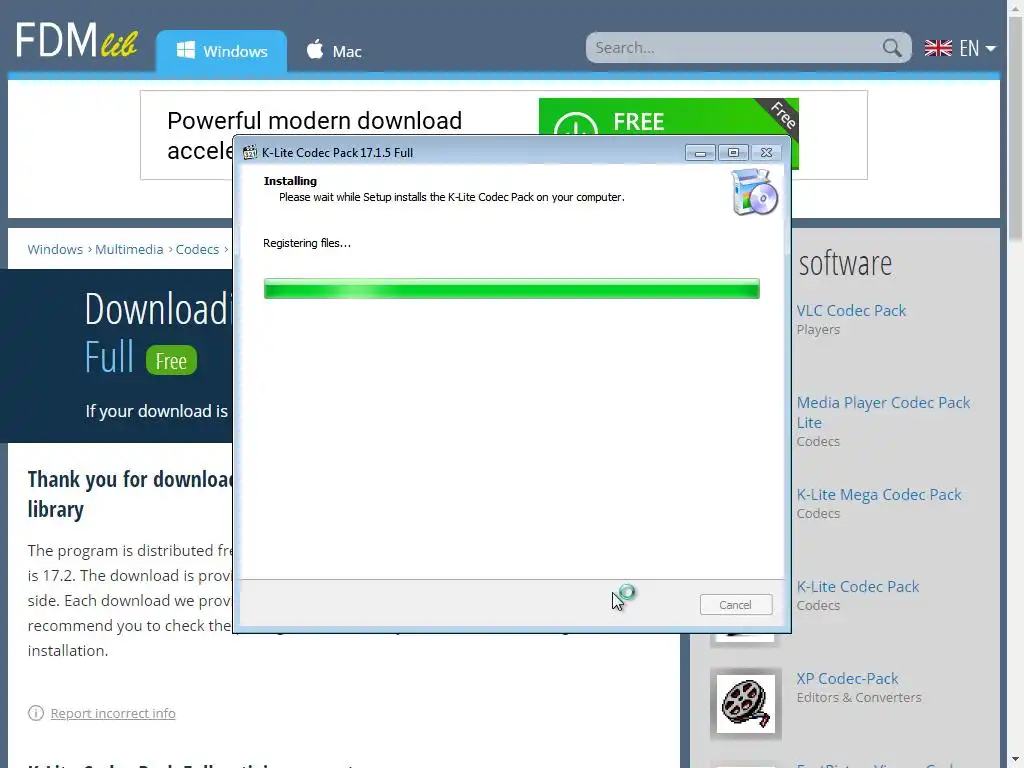
Task: Close the K-Lite installer window
Action: [767, 153]
